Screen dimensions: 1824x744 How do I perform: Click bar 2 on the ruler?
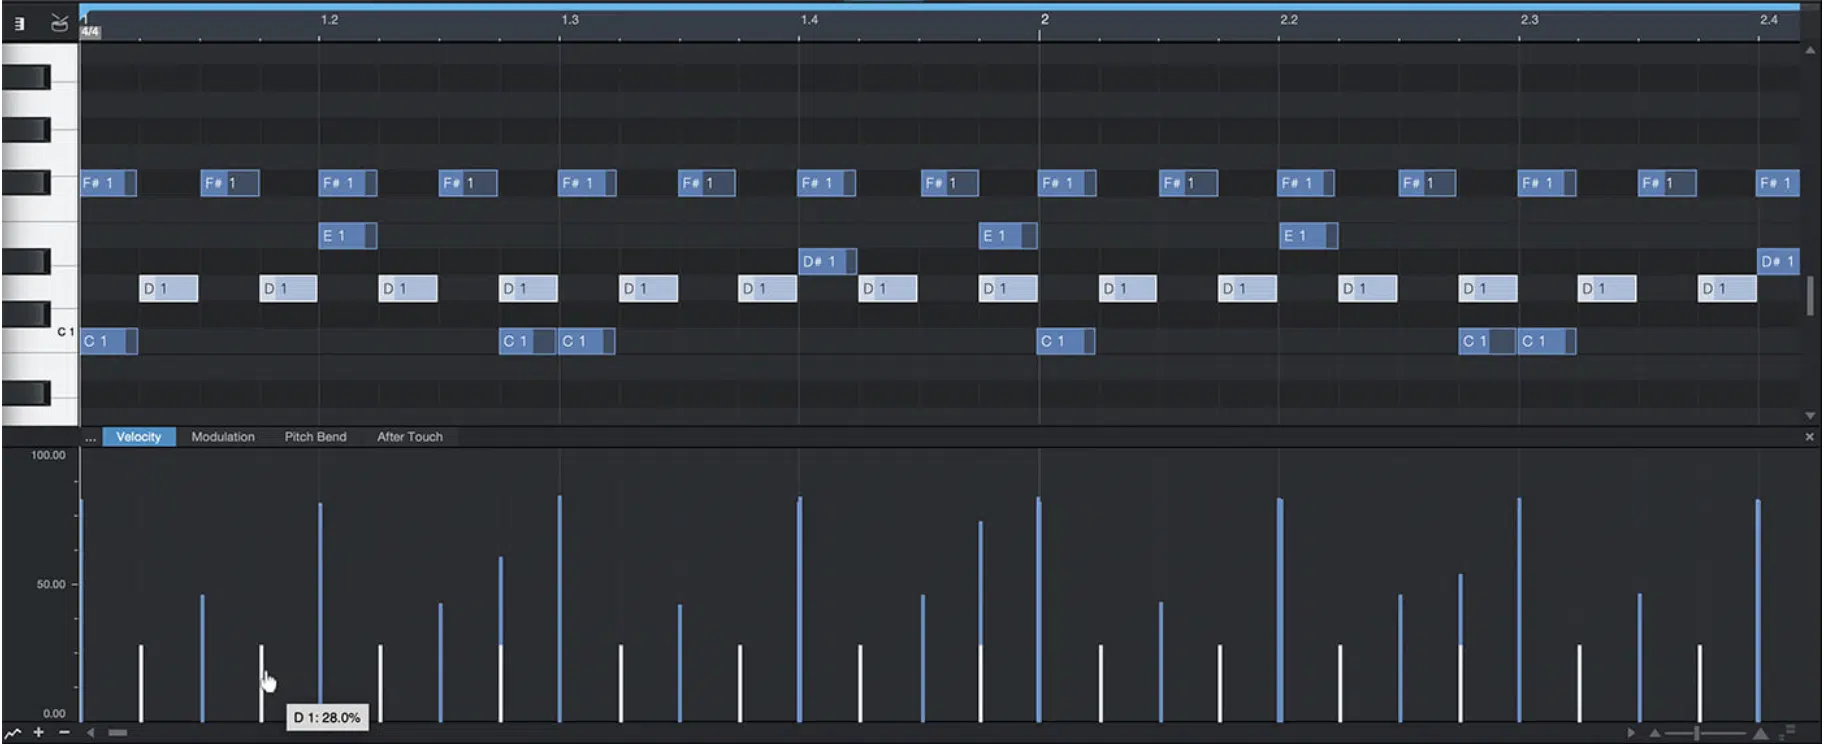(x=1044, y=20)
